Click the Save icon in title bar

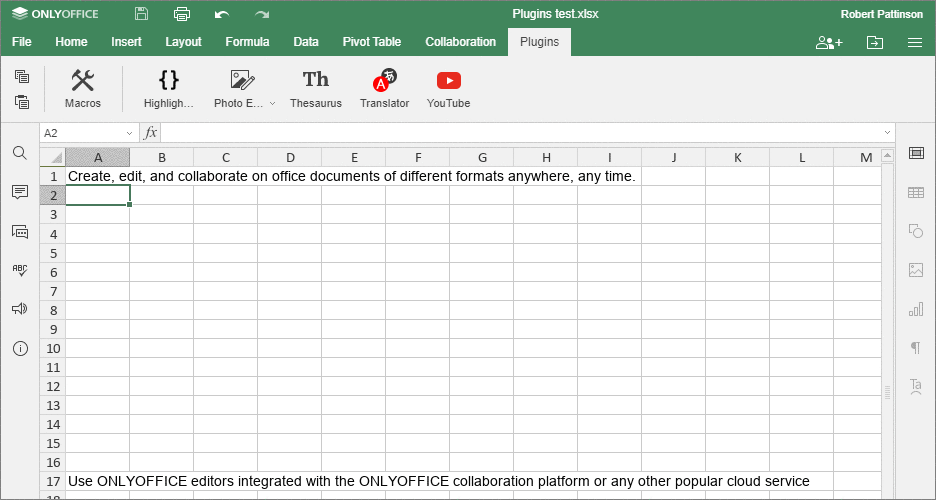141,14
